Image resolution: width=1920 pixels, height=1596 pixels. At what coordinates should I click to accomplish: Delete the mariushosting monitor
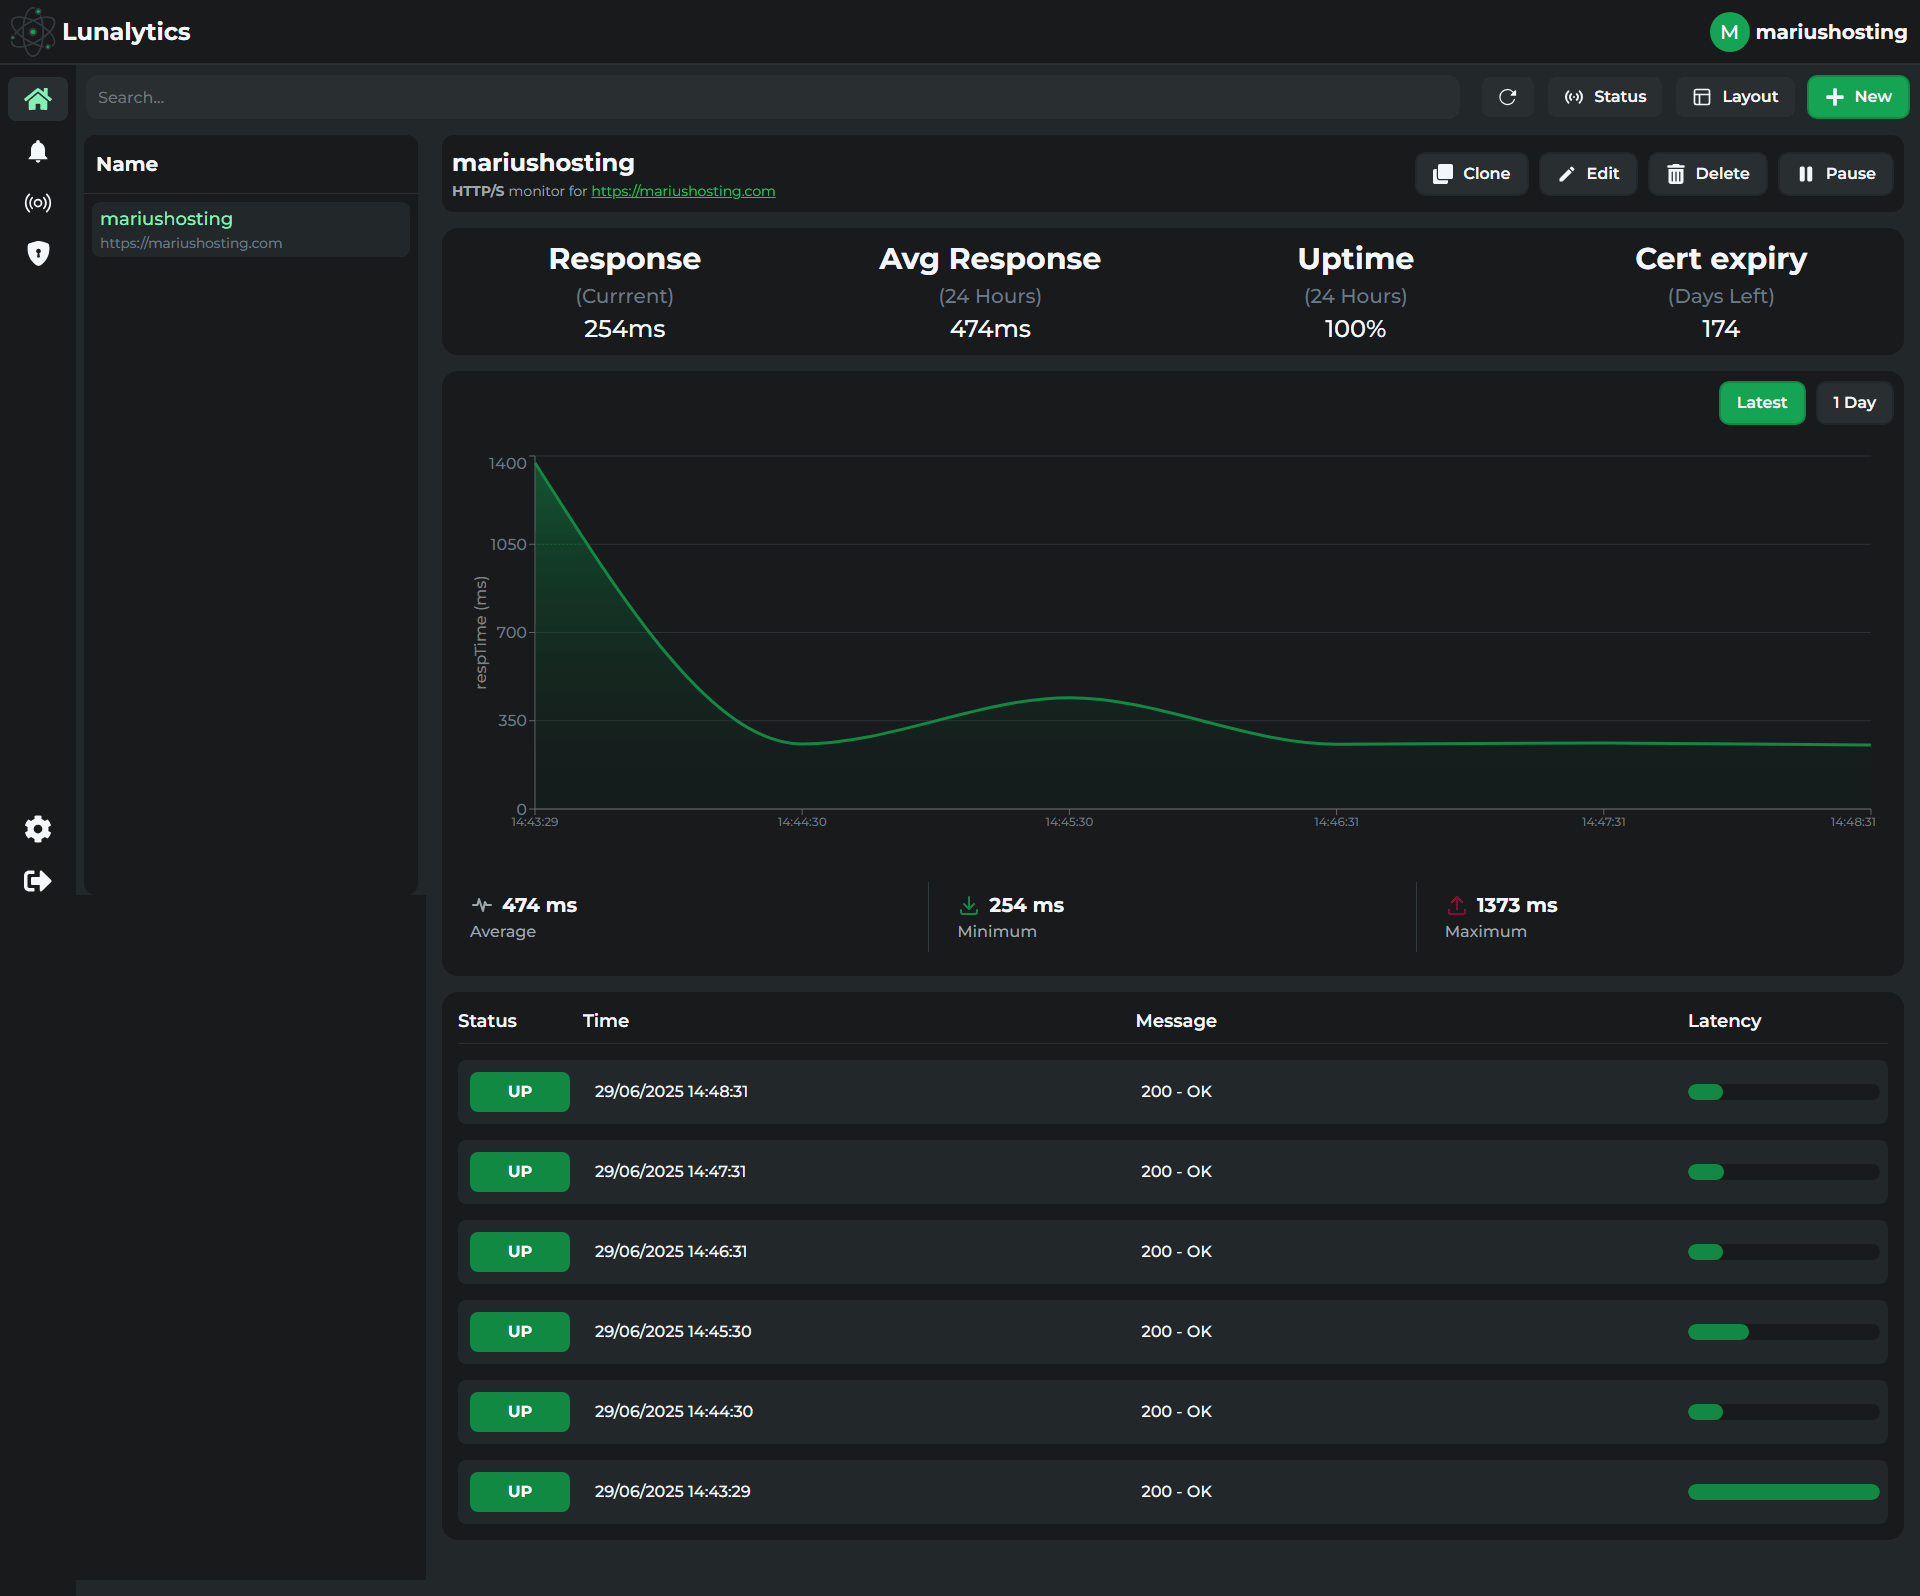pyautogui.click(x=1707, y=174)
